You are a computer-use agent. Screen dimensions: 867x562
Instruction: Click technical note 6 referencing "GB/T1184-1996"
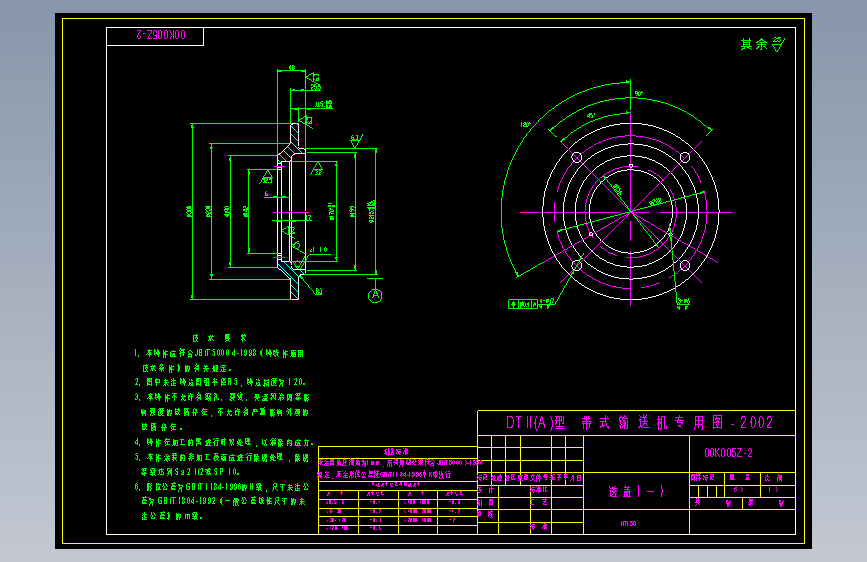pos(222,487)
